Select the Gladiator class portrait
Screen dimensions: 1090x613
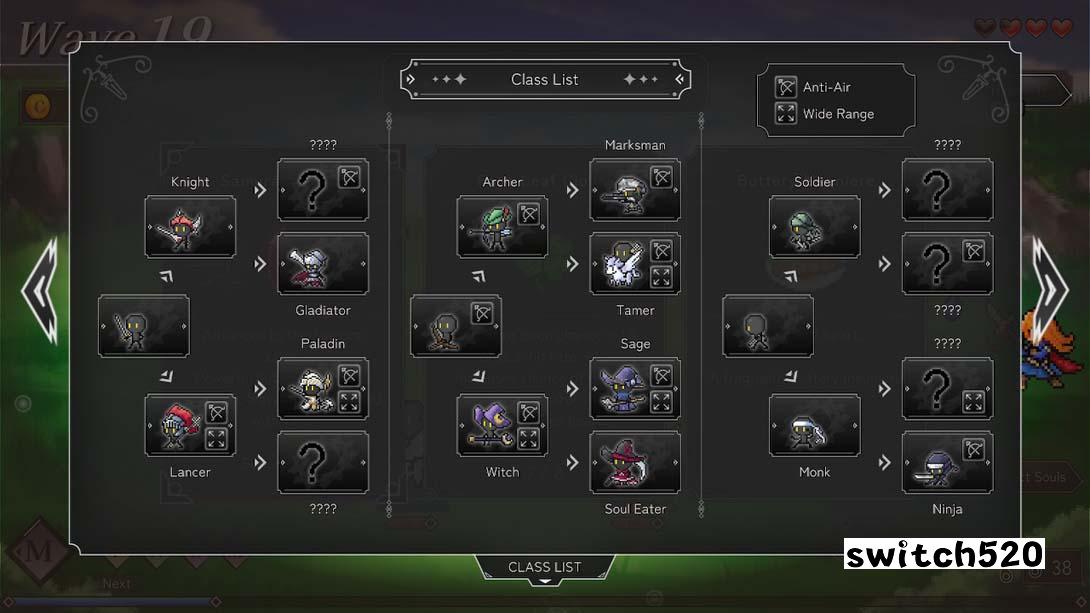pyautogui.click(x=323, y=264)
